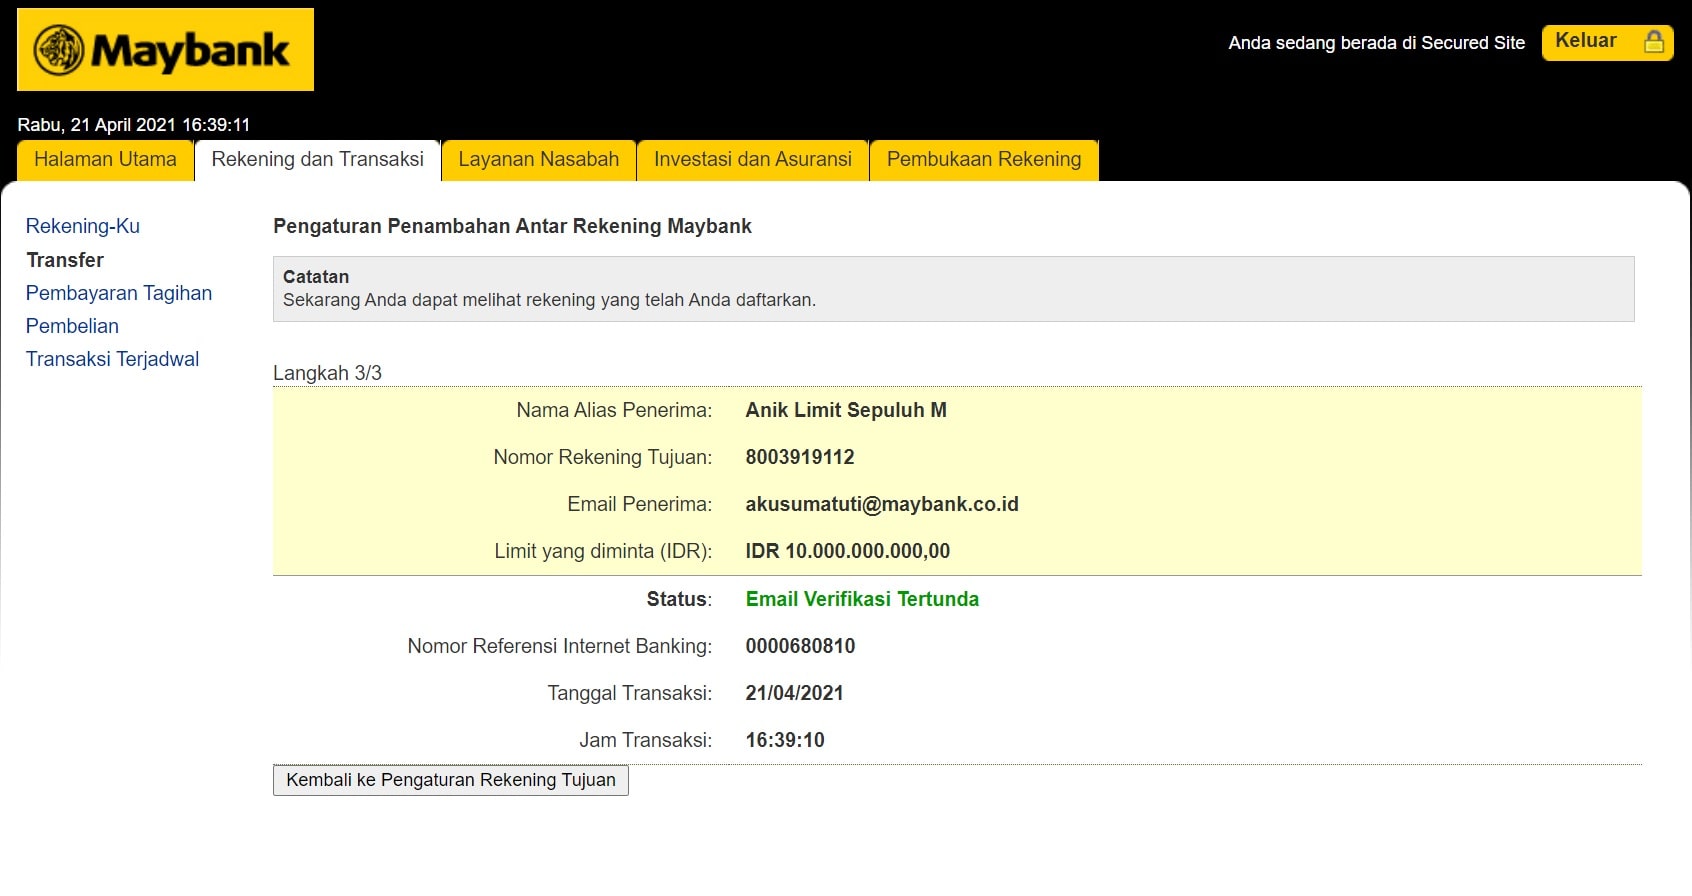Select the Pembukaan Rekening tab

[x=983, y=160]
